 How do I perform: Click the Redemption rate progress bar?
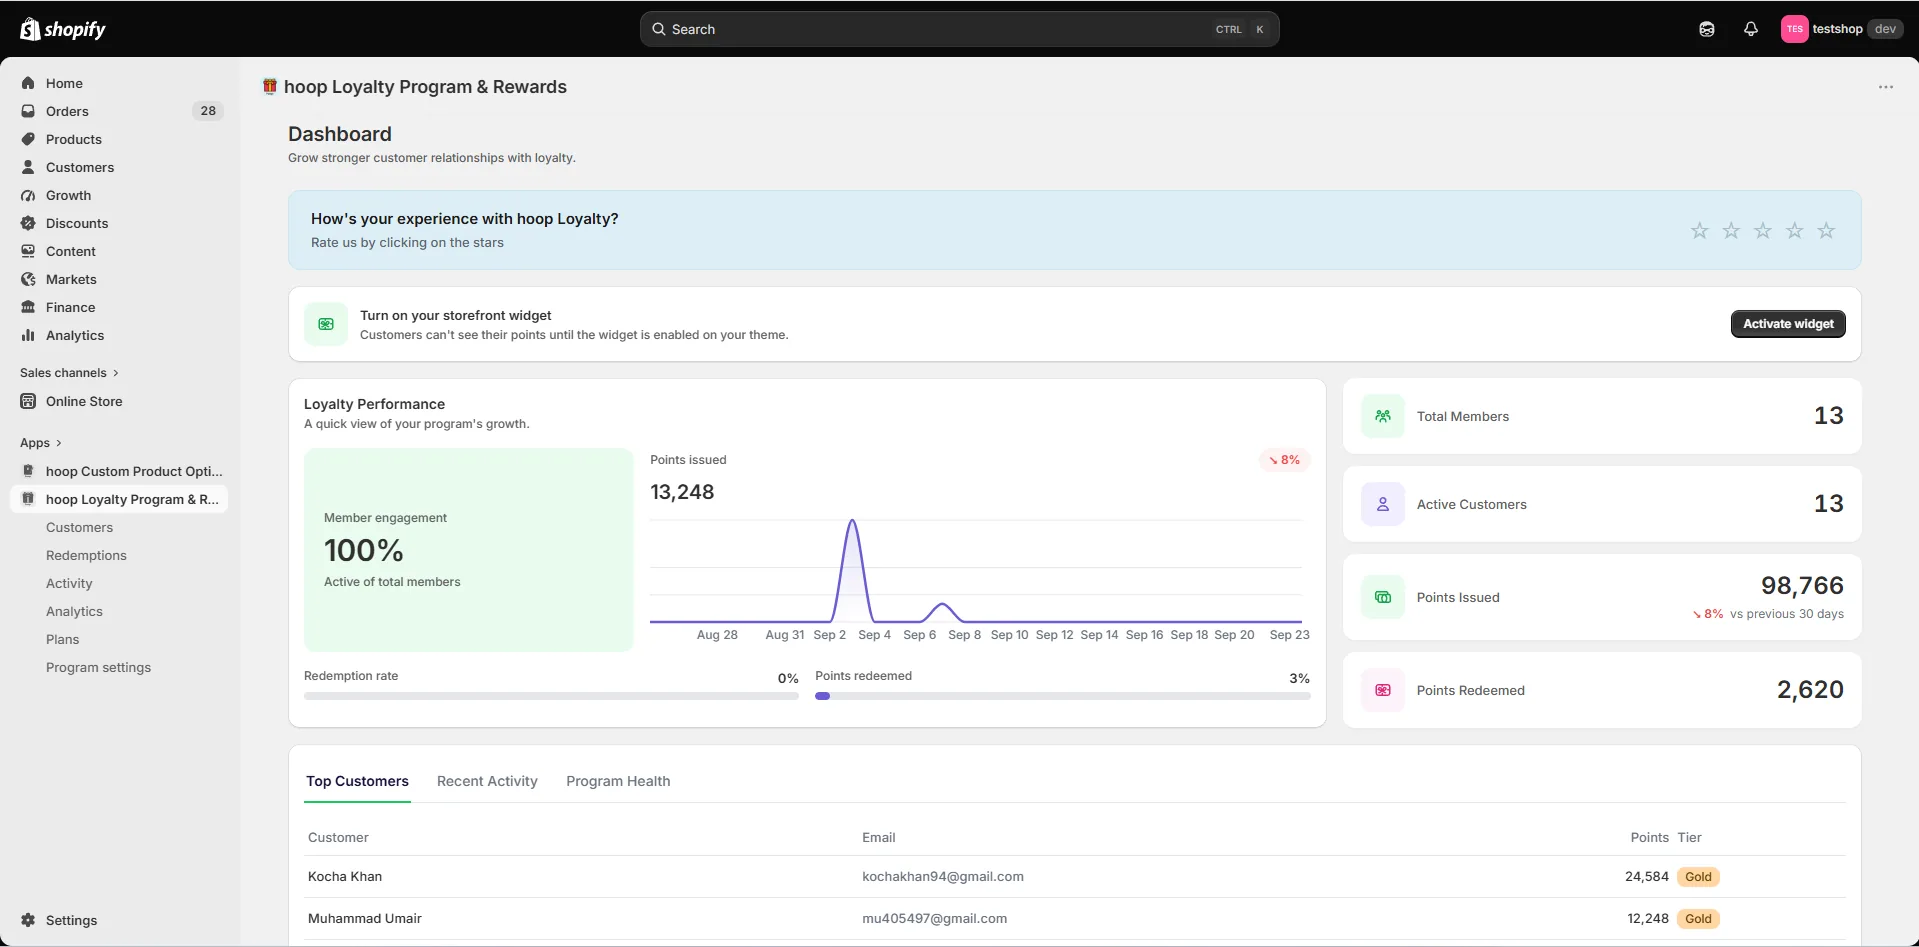click(x=551, y=696)
